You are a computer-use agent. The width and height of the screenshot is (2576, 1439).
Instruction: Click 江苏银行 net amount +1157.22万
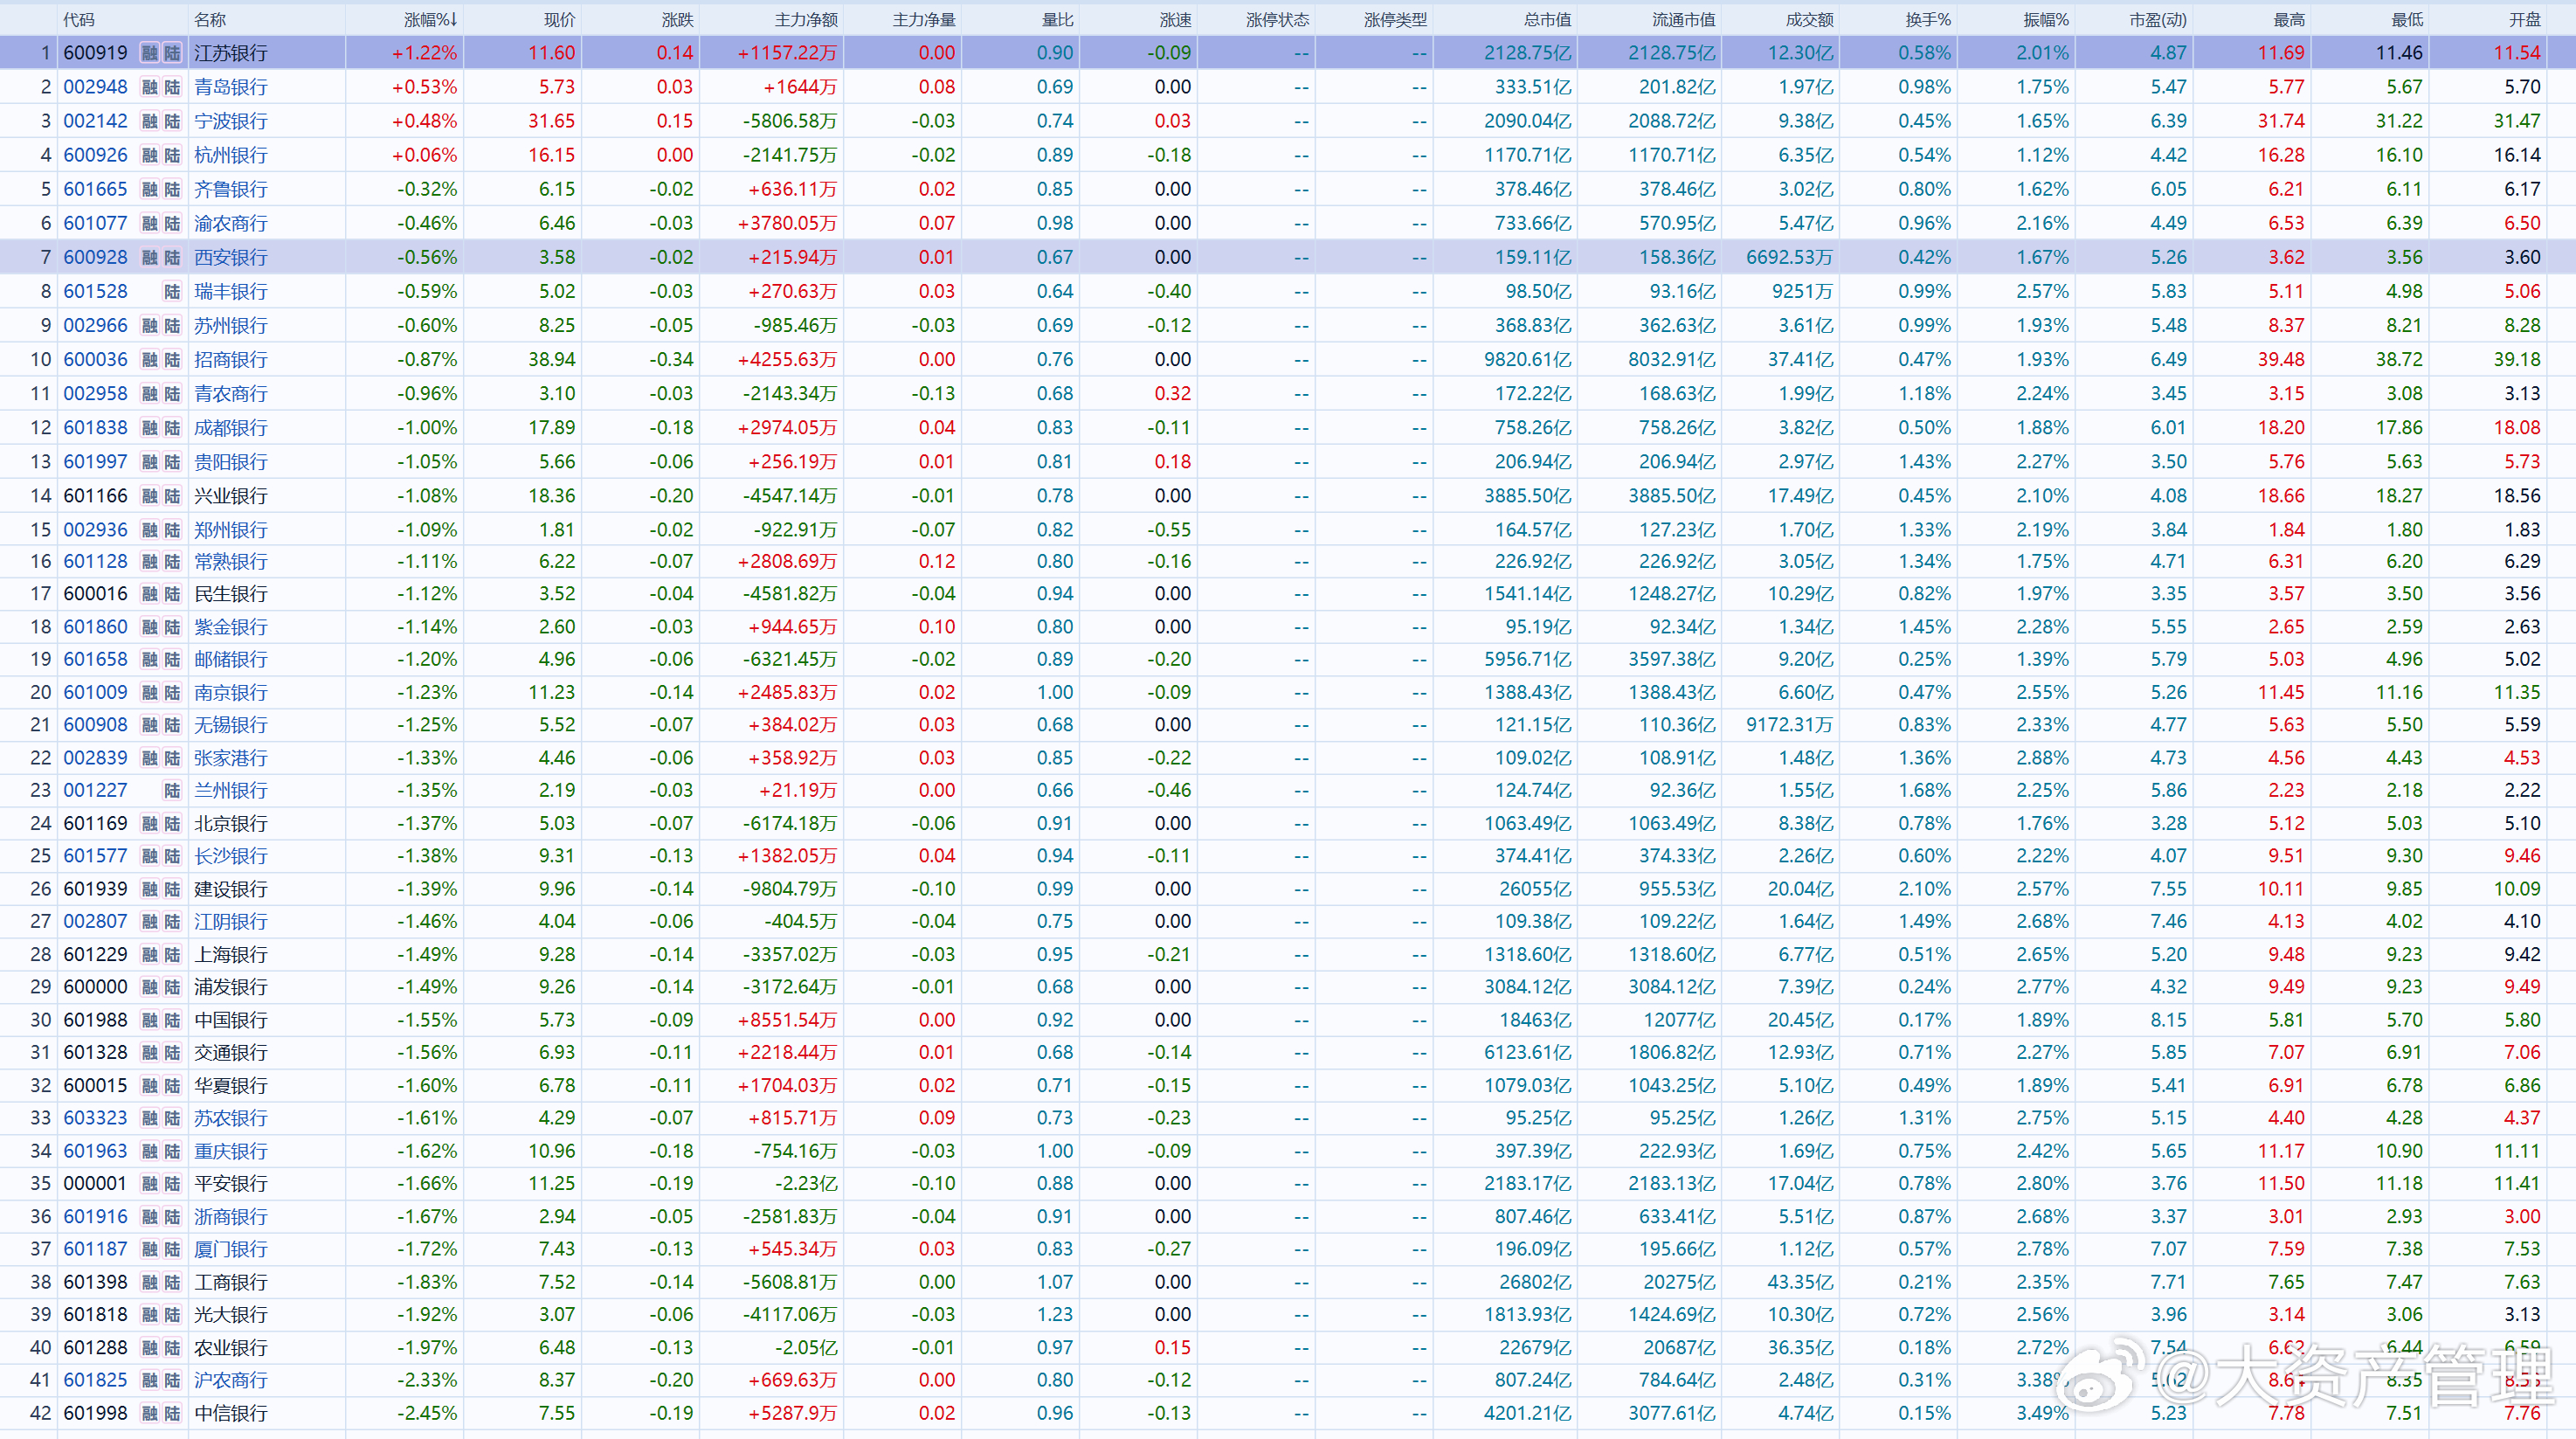(x=787, y=53)
